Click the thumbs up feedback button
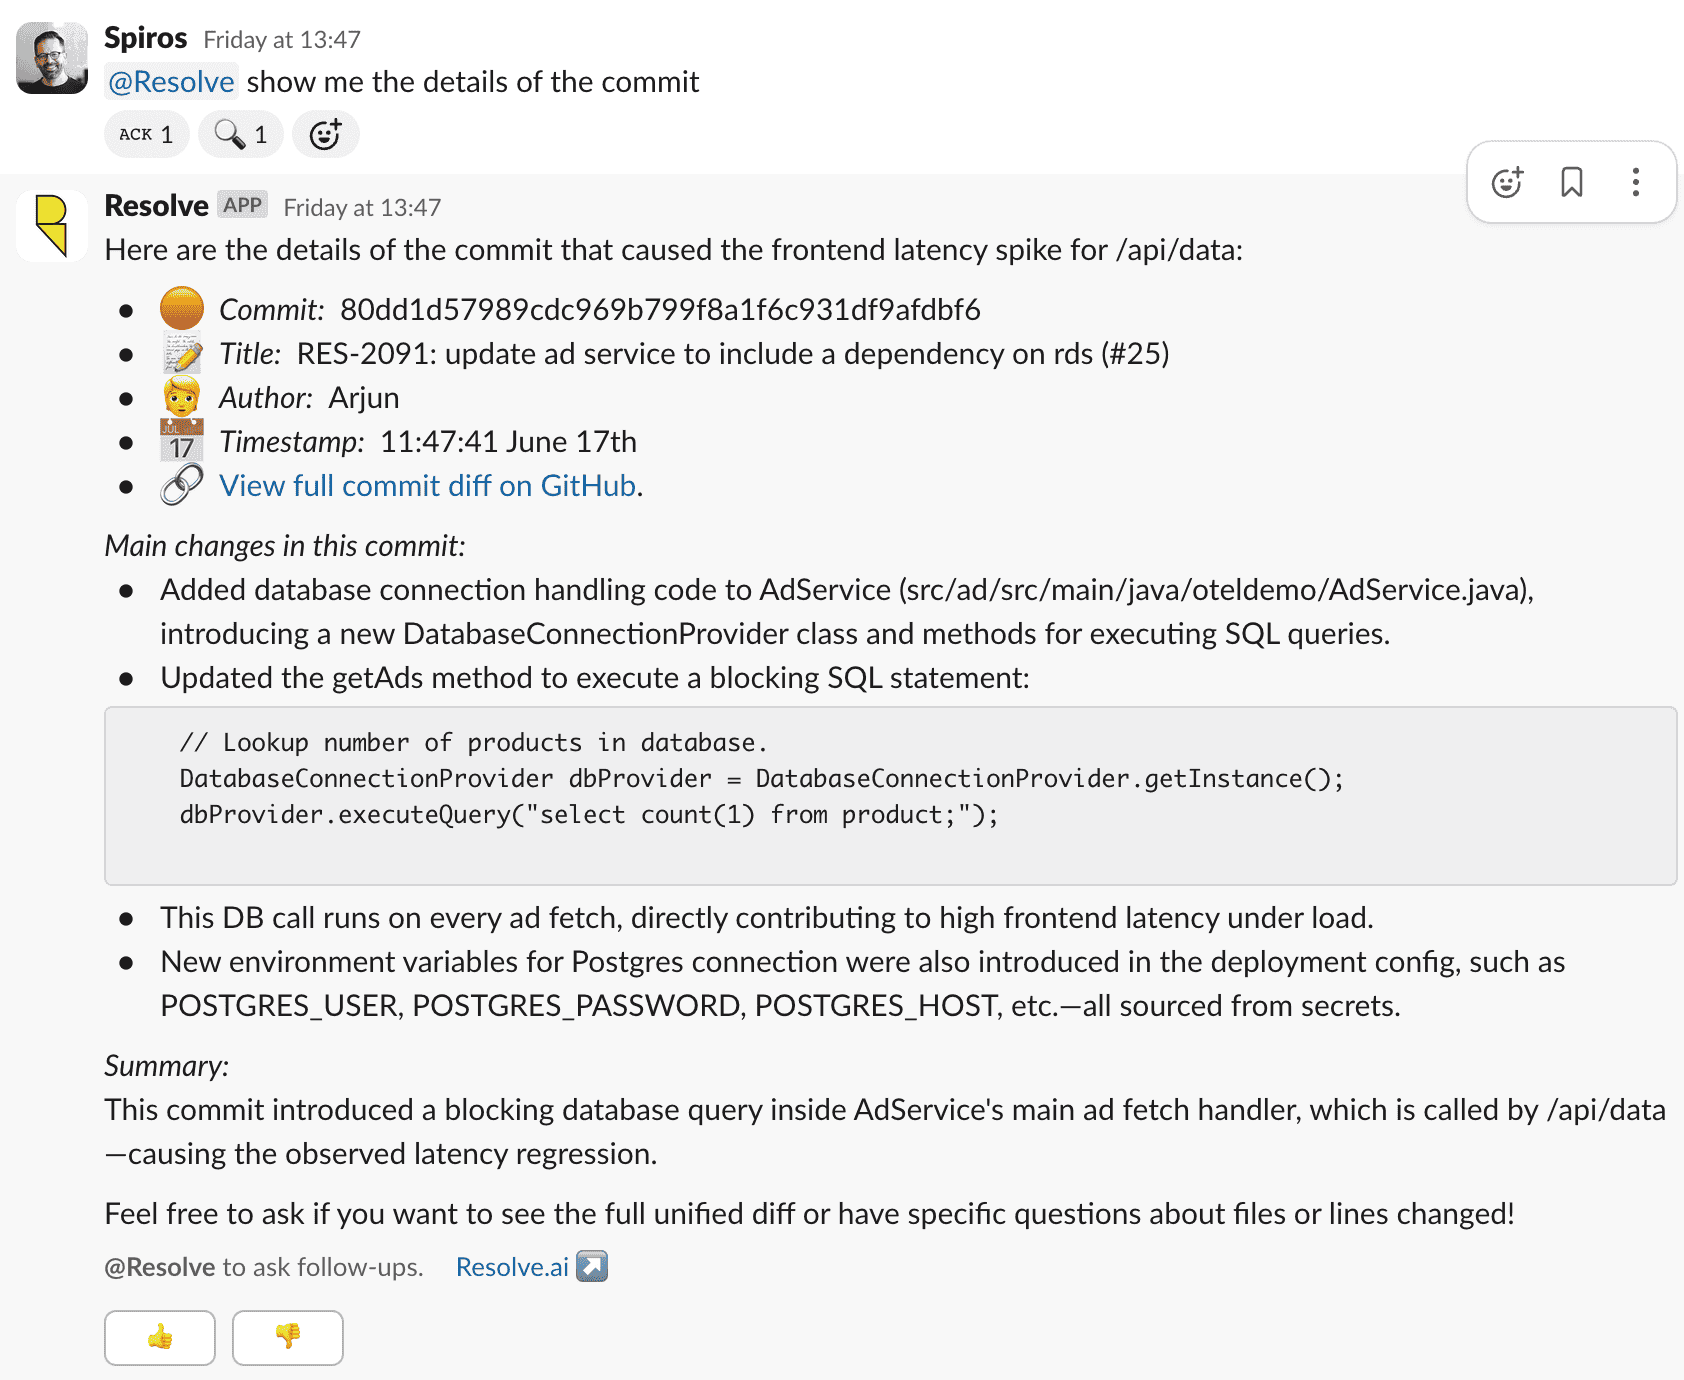This screenshot has height=1380, width=1684. 160,1337
